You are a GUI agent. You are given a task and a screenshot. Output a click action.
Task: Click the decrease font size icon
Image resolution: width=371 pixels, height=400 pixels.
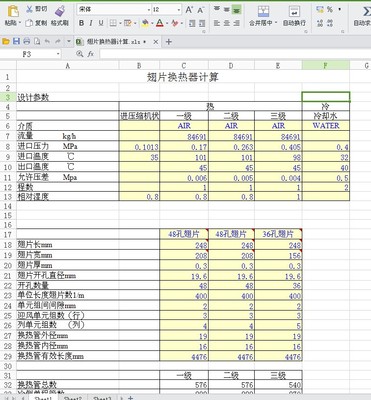(x=201, y=10)
